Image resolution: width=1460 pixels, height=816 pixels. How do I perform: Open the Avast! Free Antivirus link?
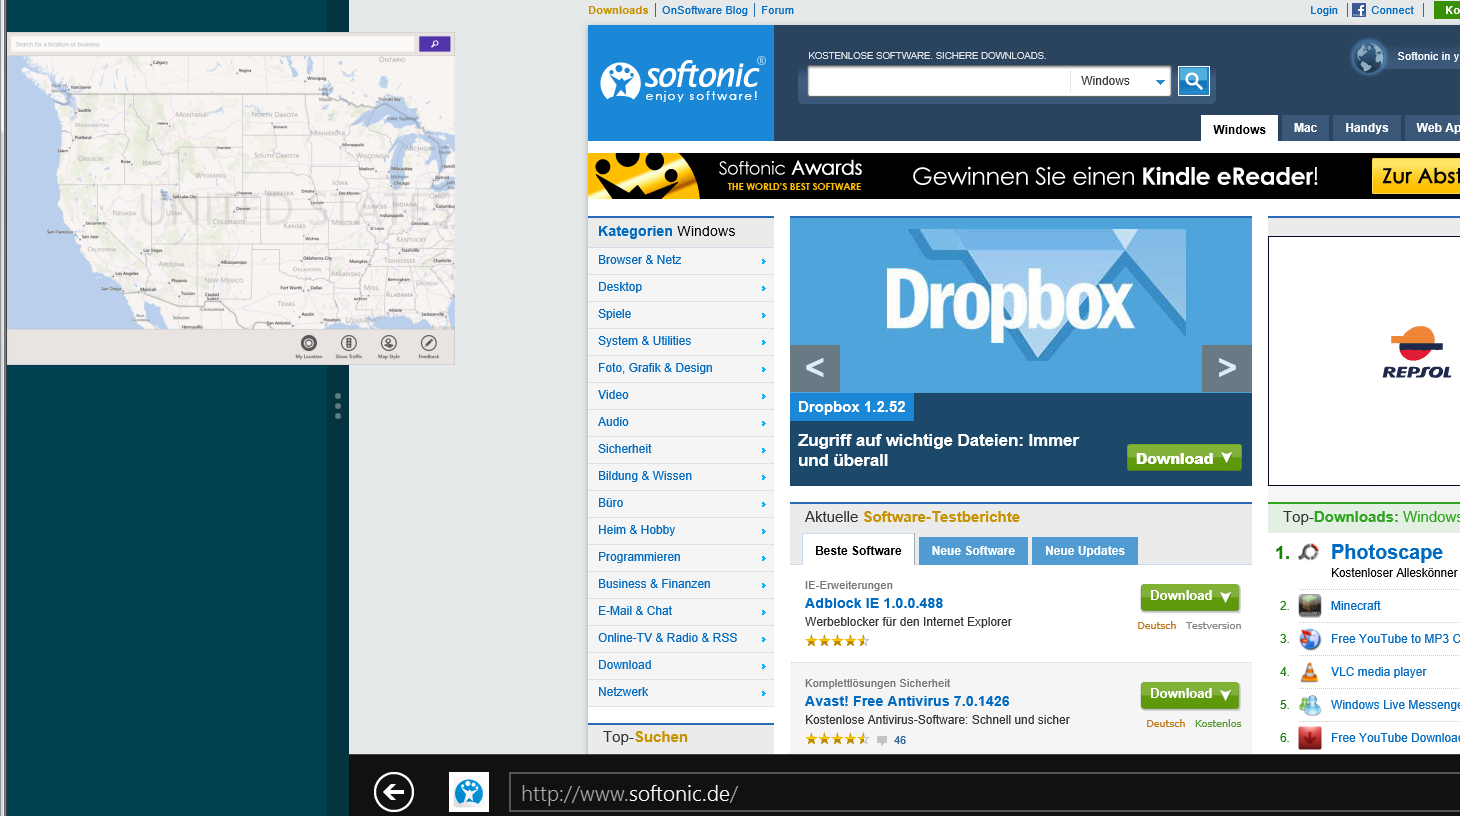[907, 701]
